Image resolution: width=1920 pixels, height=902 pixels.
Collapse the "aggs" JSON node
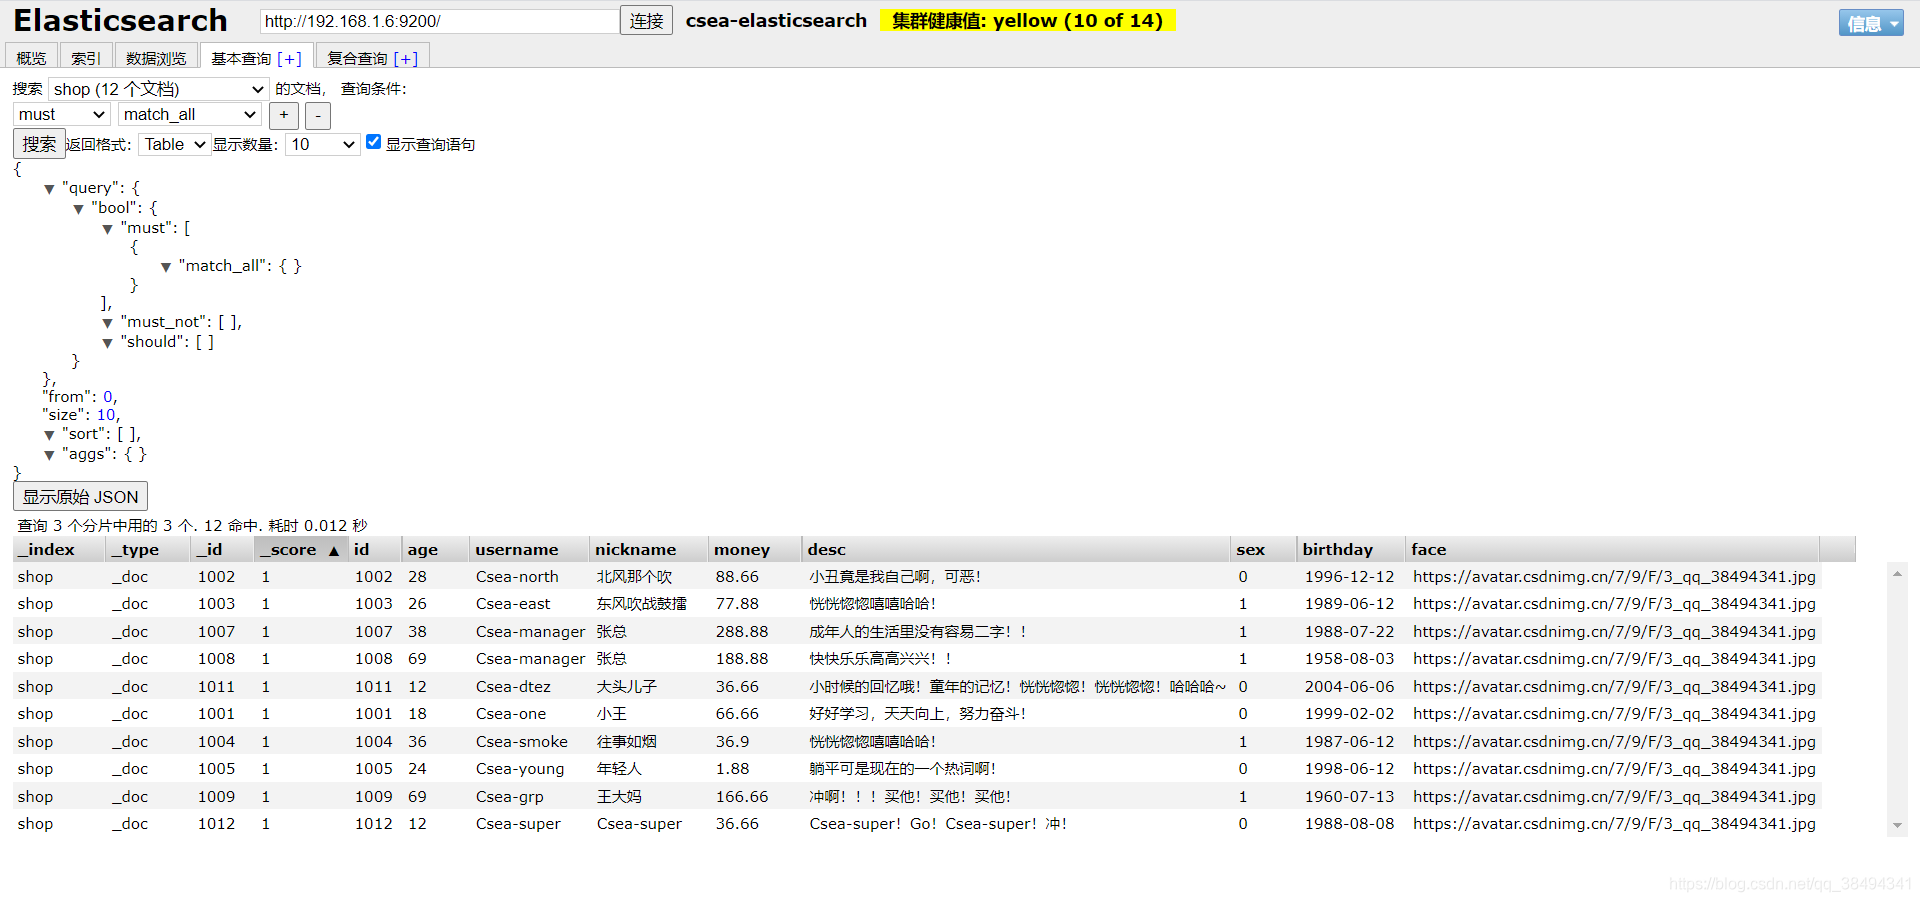click(49, 455)
